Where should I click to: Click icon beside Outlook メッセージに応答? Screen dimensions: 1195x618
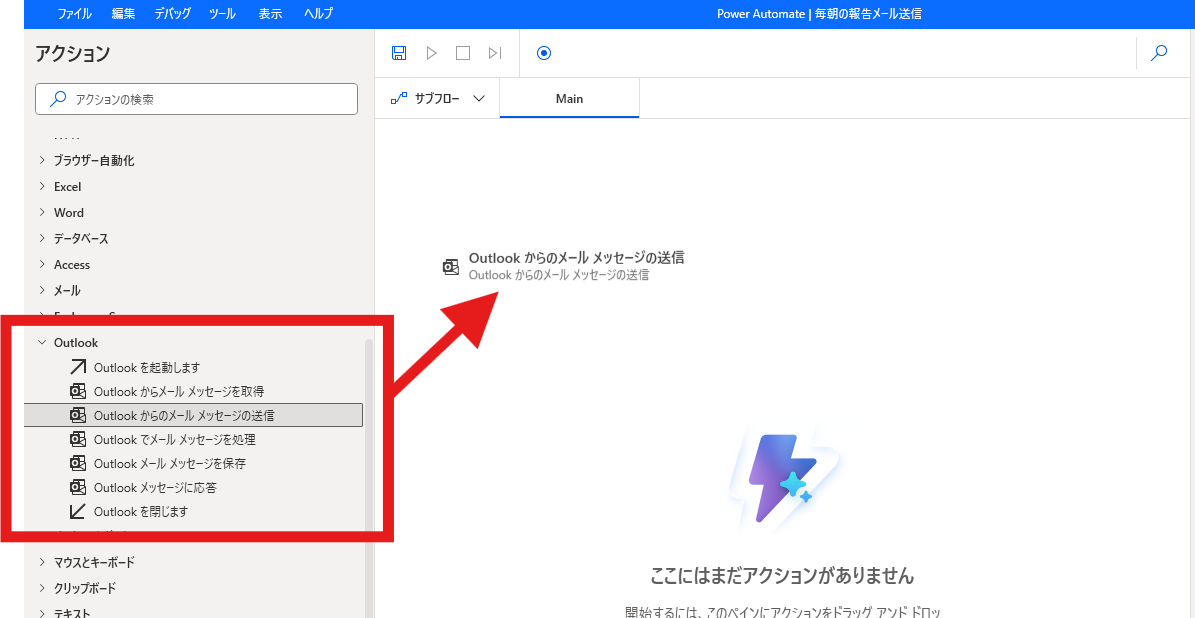[78, 487]
